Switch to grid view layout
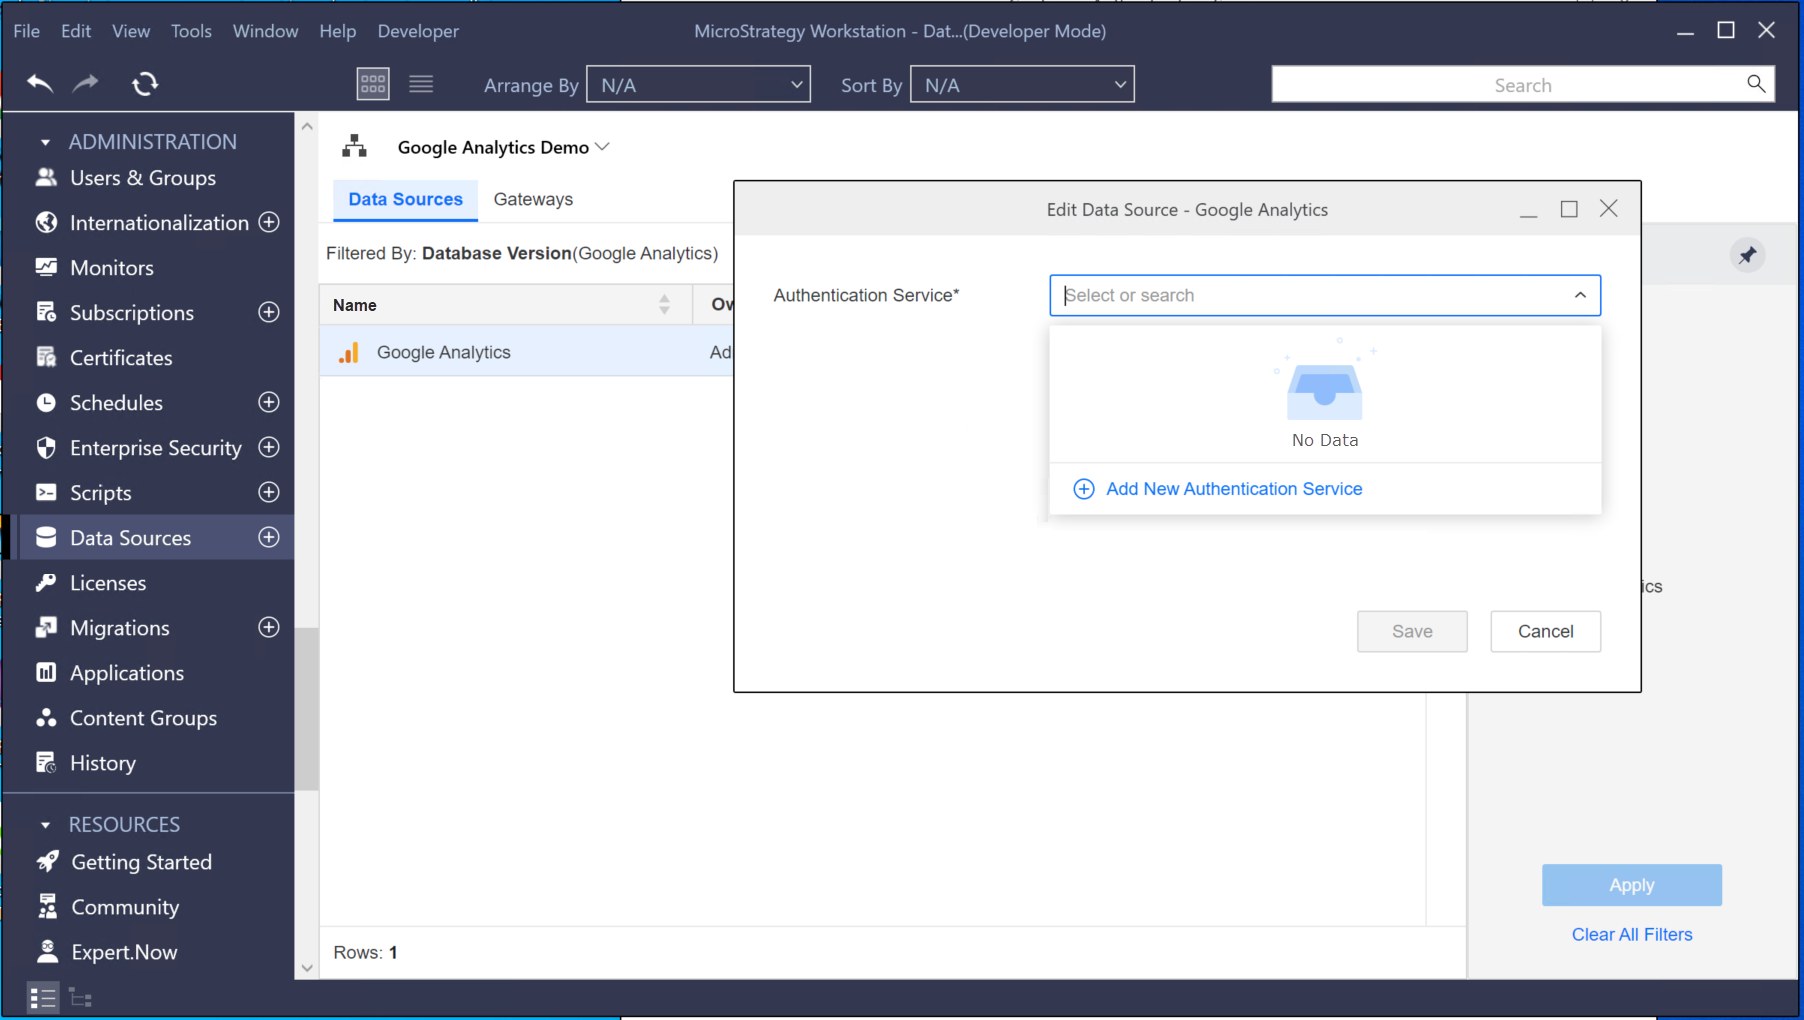 (x=373, y=84)
